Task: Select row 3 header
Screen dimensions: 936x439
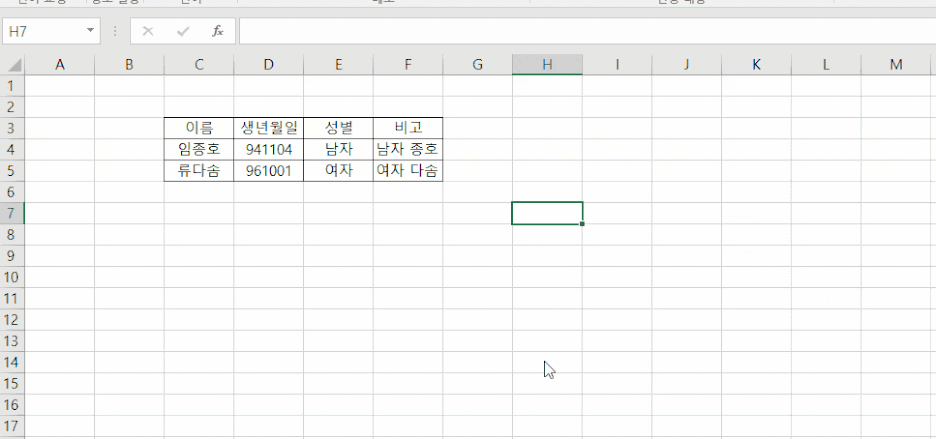Action: [12, 128]
